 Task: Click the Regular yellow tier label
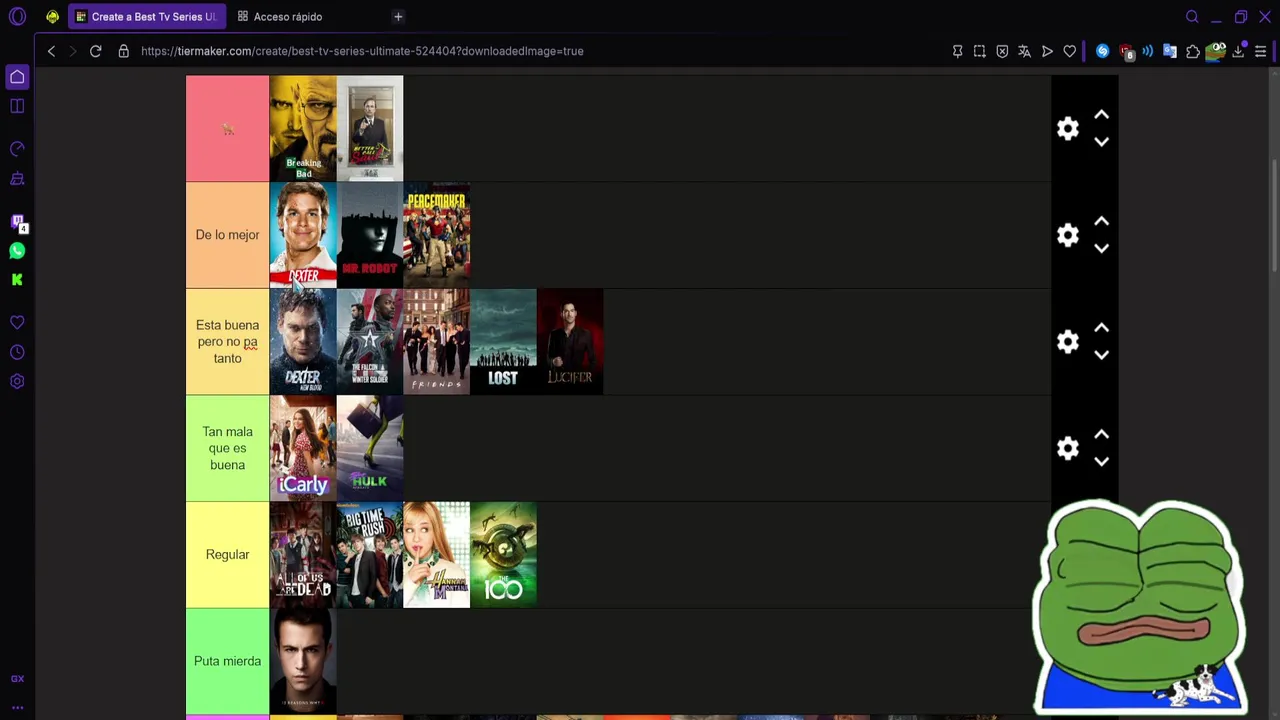pyautogui.click(x=227, y=555)
